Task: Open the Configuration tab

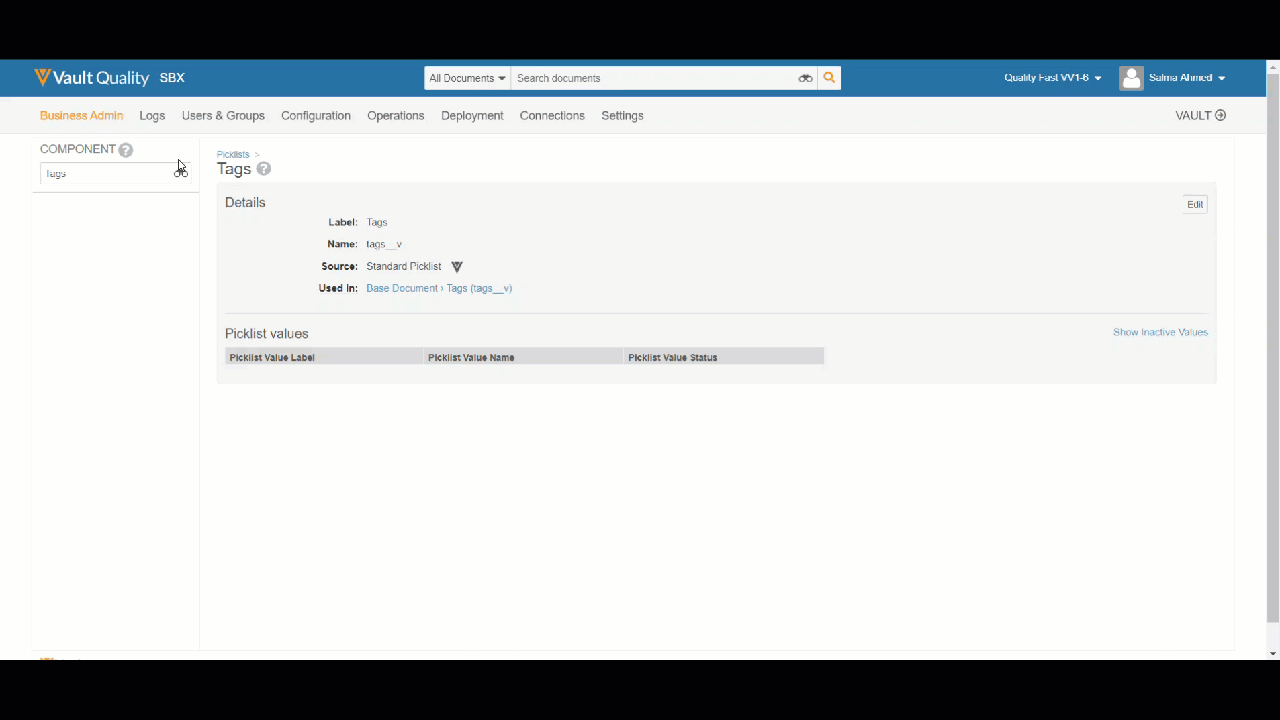Action: 316,115
